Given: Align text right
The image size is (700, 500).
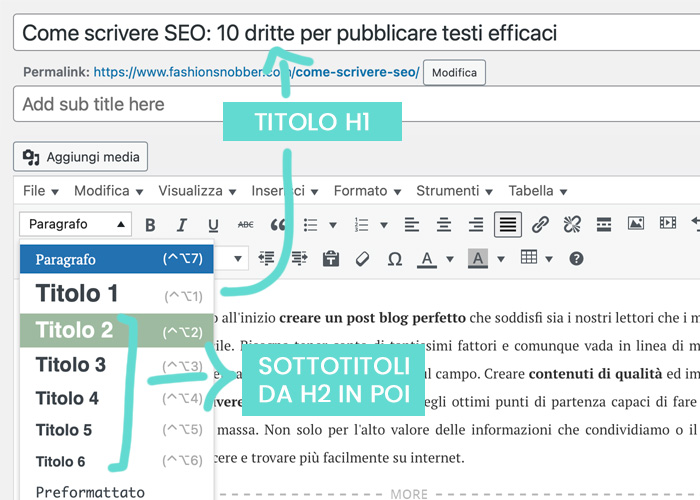Looking at the screenshot, I should click(476, 225).
